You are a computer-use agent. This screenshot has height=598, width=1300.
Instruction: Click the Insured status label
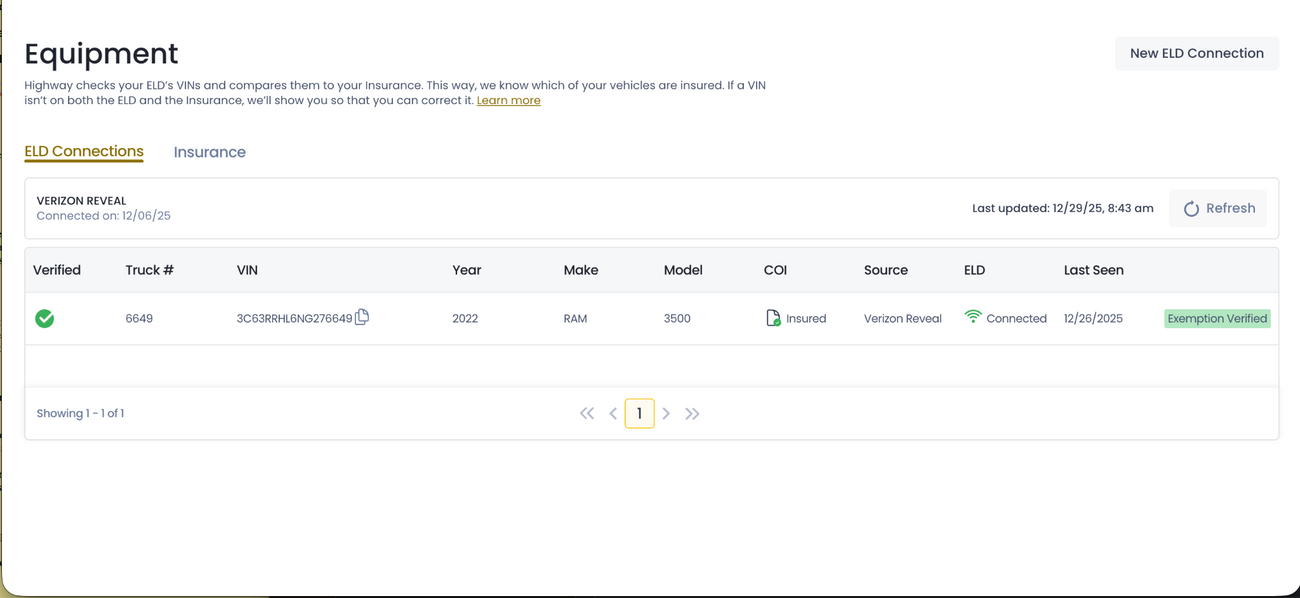[806, 318]
